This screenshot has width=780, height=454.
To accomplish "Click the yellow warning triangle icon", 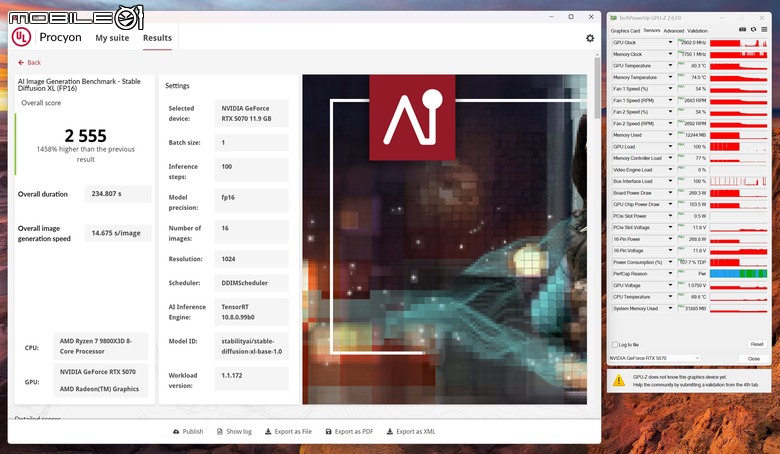I will (x=618, y=381).
